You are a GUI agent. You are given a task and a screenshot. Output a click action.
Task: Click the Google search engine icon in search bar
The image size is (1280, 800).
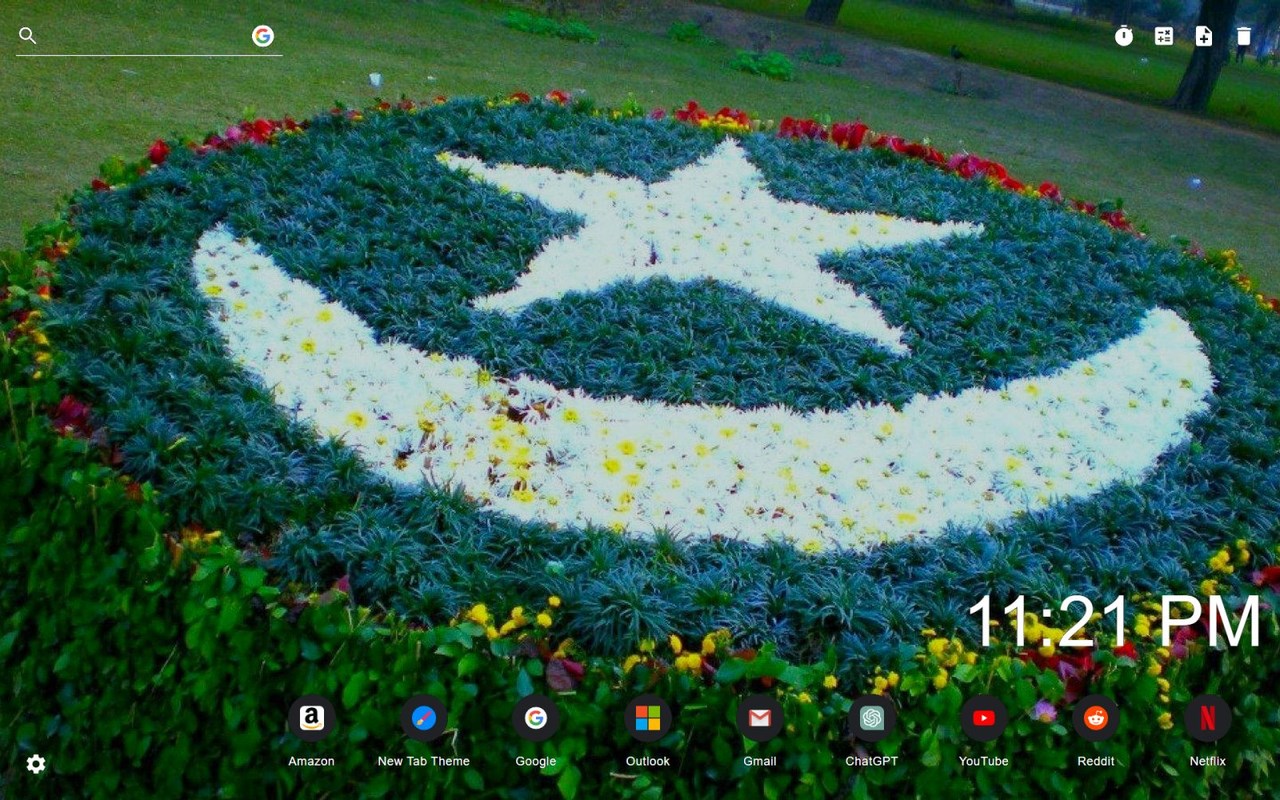pos(263,36)
